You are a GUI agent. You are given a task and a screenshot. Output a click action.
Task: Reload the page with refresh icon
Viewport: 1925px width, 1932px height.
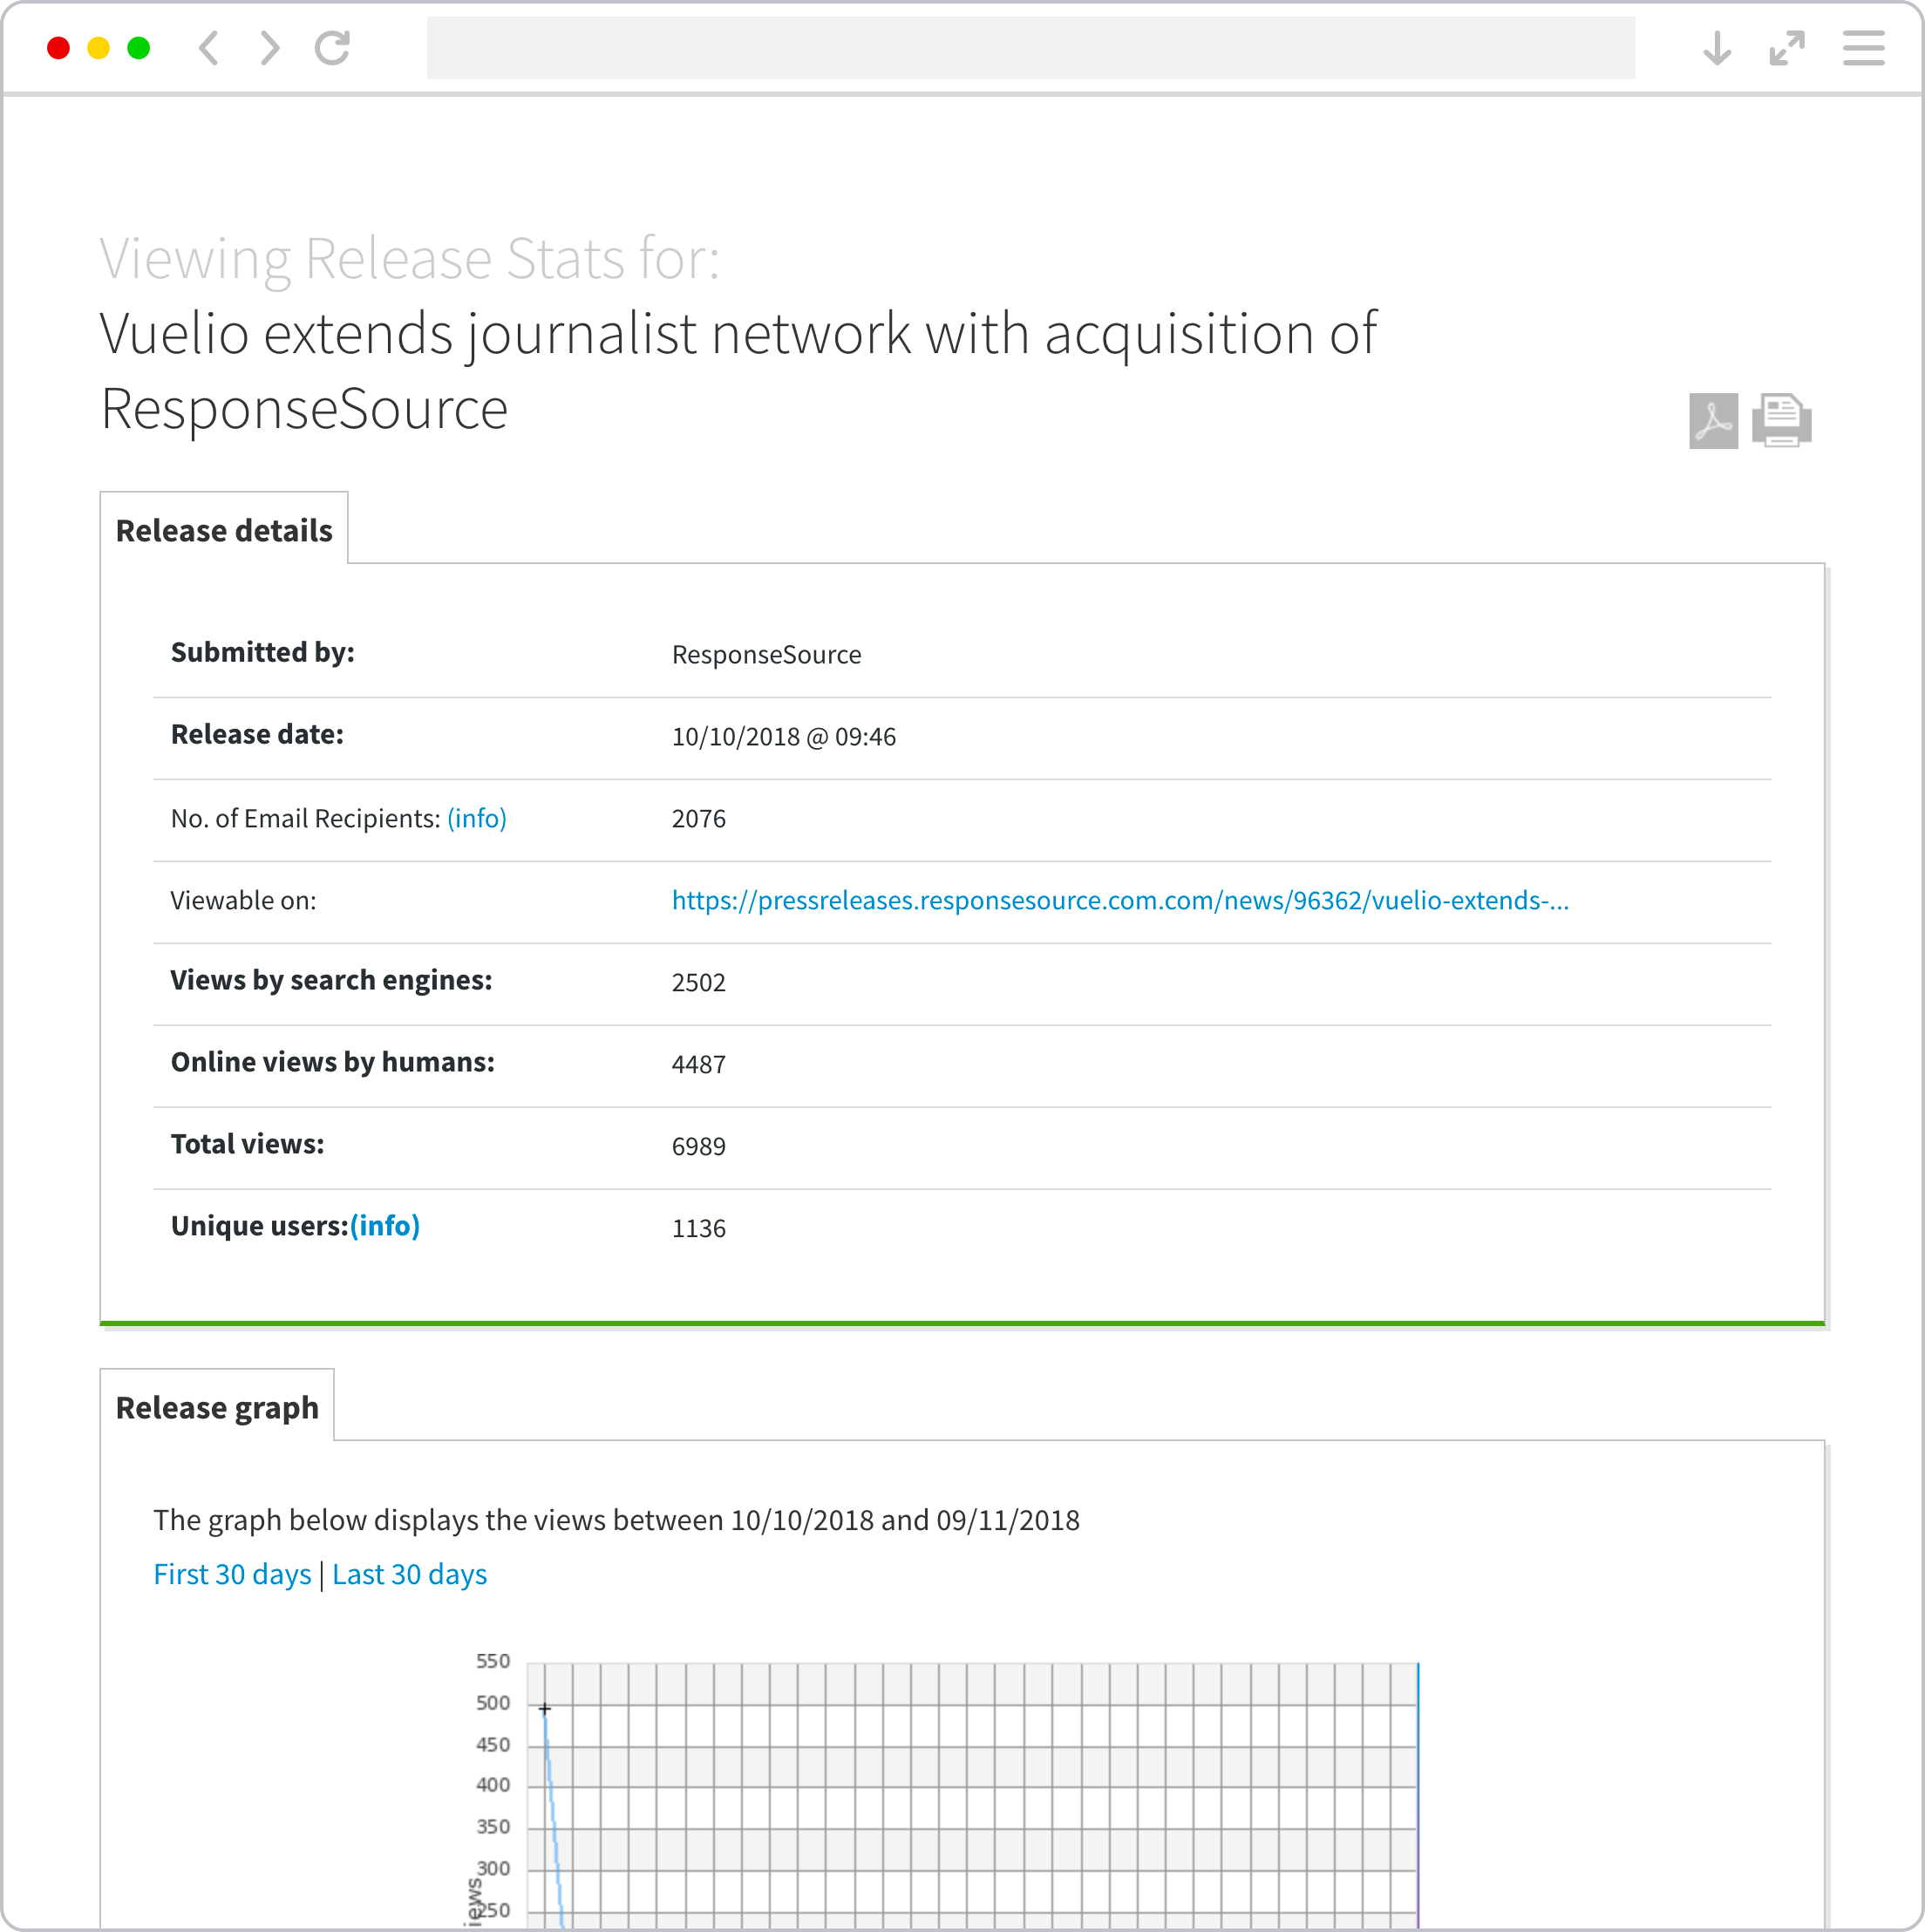[332, 48]
